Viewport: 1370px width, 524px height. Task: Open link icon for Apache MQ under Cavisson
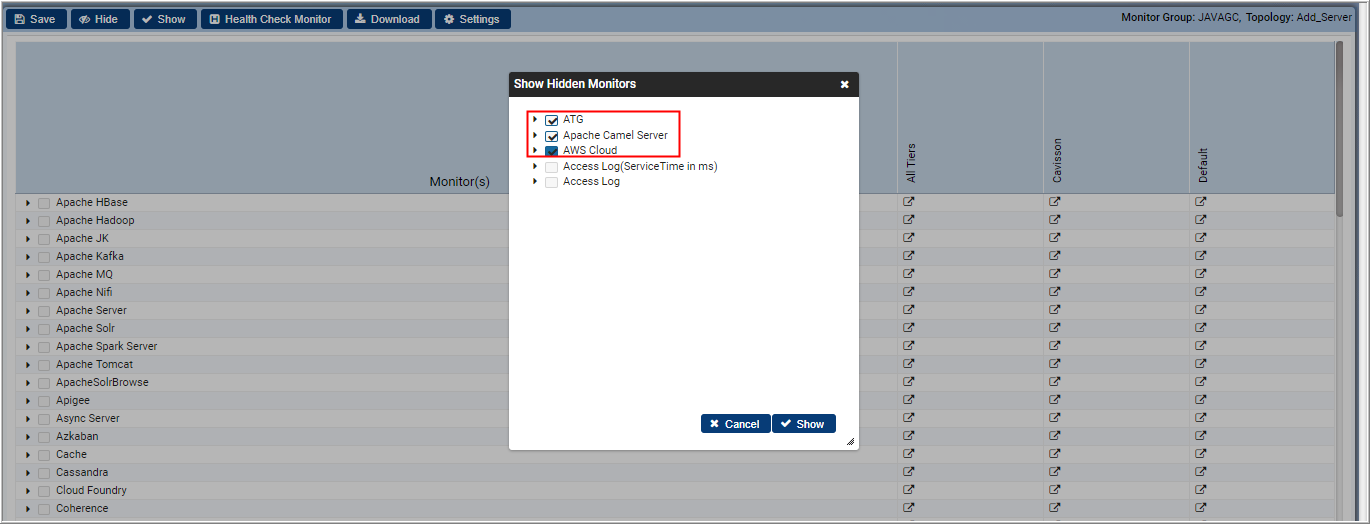coord(1055,274)
